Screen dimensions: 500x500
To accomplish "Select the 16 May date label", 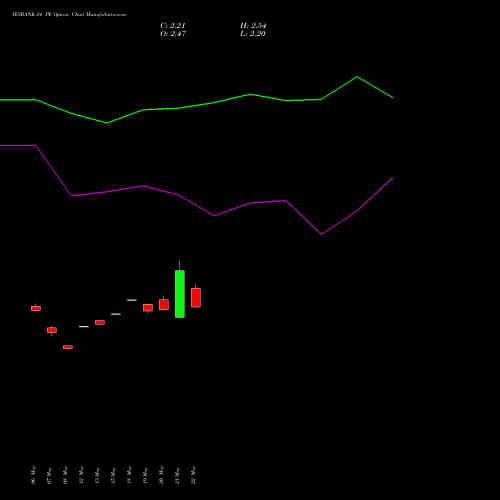I will [x=129, y=475].
